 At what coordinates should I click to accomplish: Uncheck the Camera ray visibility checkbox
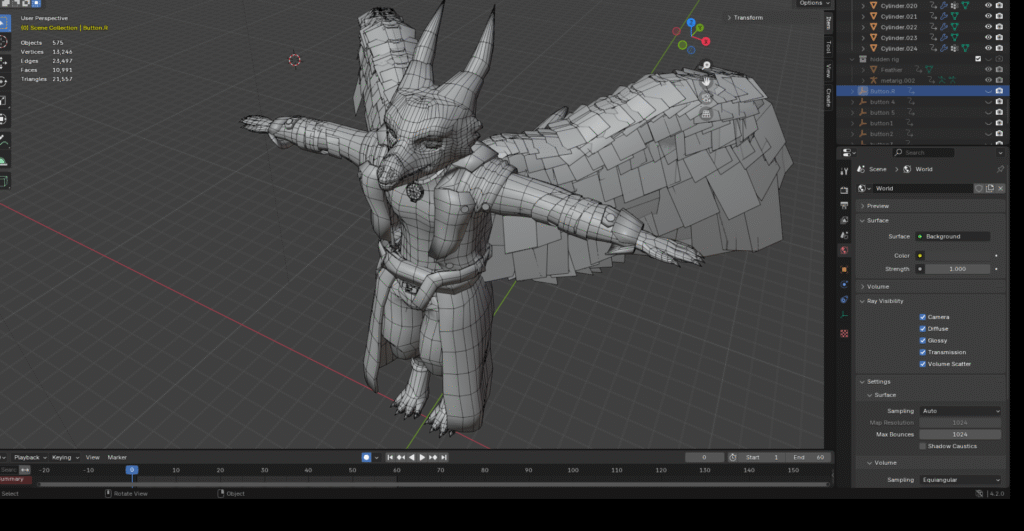[x=923, y=317]
